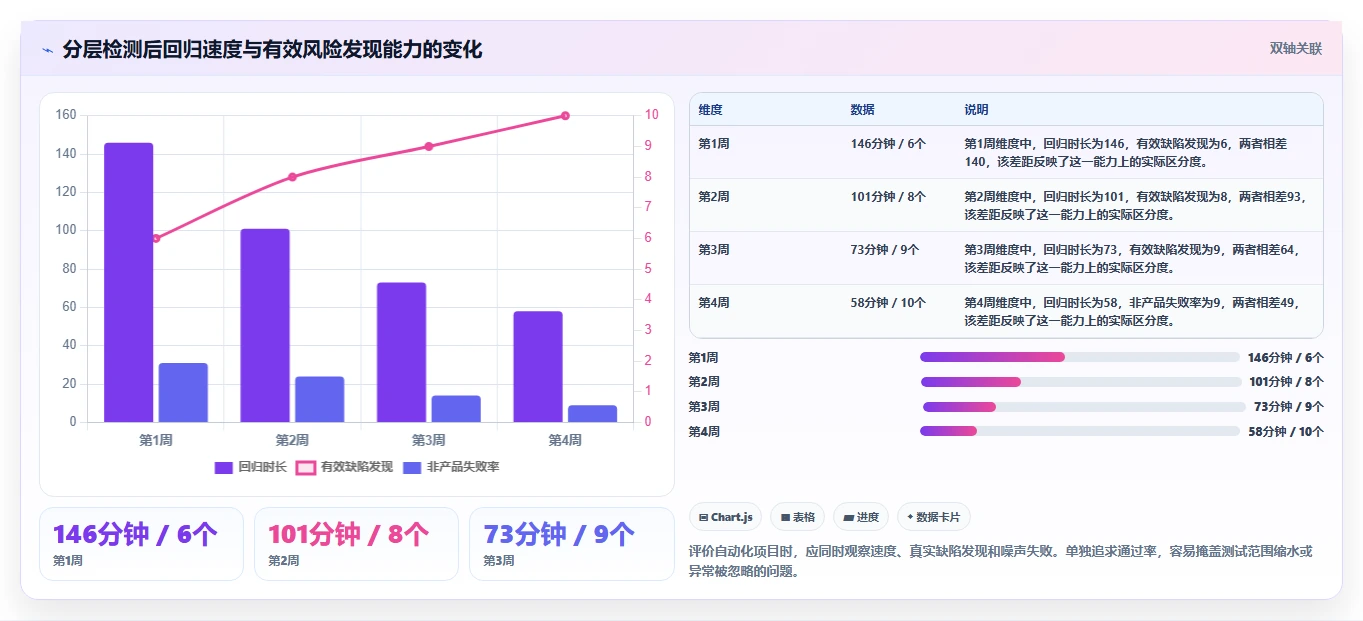Click the 73分钟 / 9个 stat card

point(571,544)
